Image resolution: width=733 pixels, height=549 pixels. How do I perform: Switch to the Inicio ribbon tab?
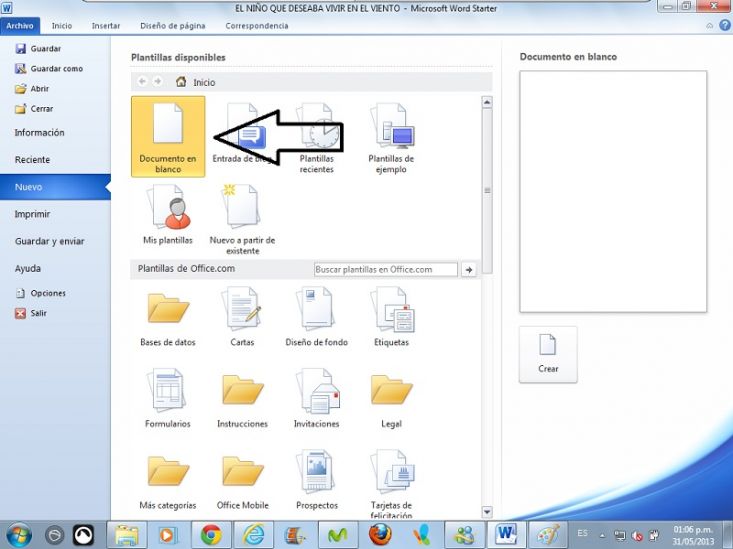pyautogui.click(x=62, y=26)
